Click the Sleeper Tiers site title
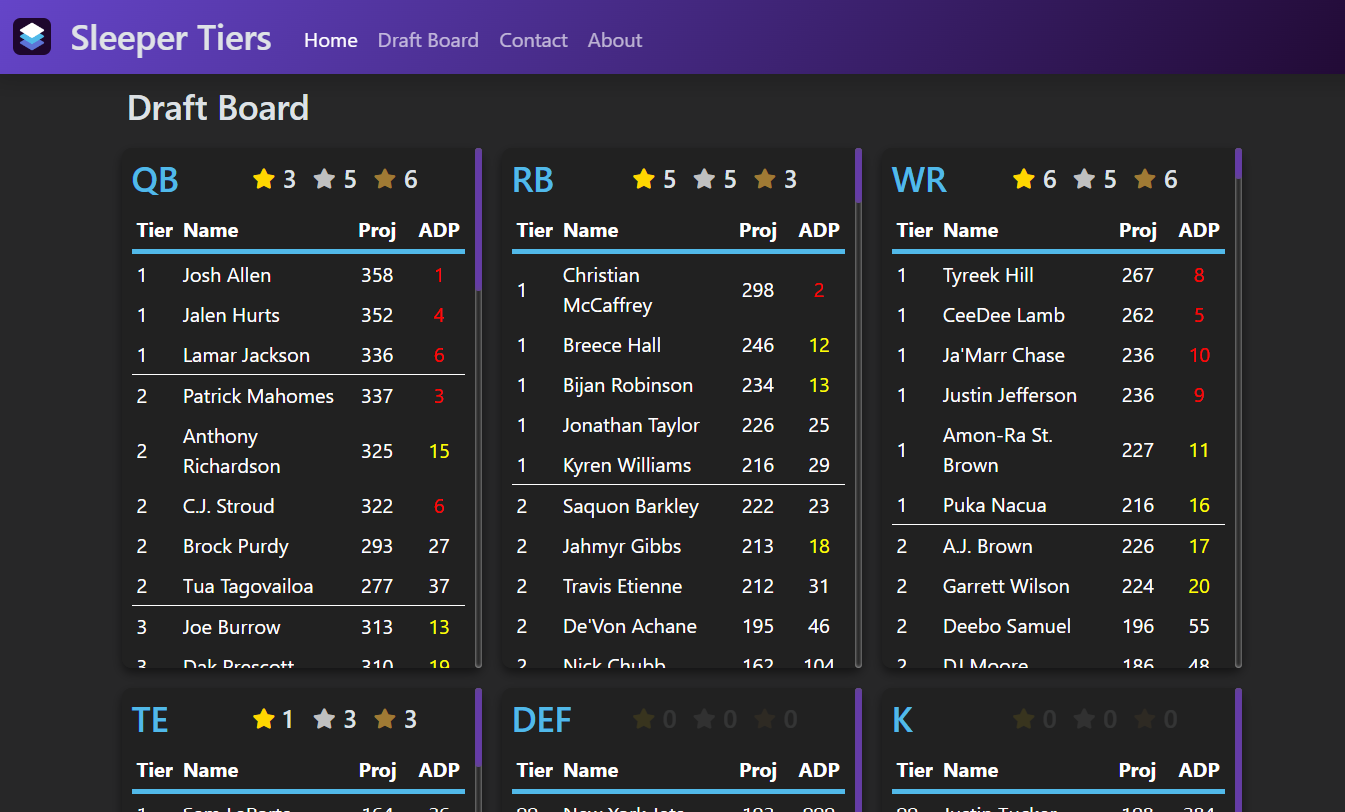1345x812 pixels. [x=171, y=38]
